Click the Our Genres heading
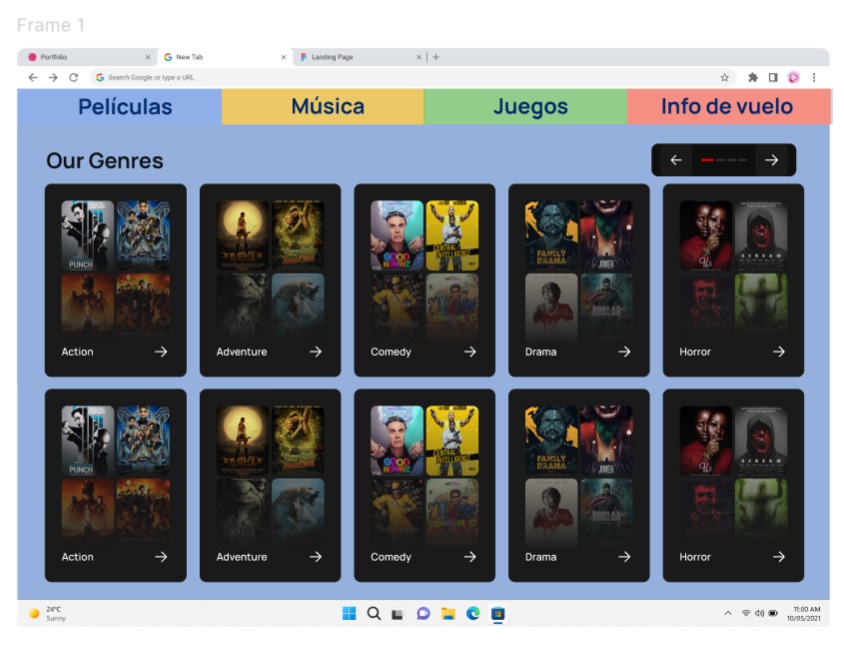The image size is (844, 651). [104, 160]
